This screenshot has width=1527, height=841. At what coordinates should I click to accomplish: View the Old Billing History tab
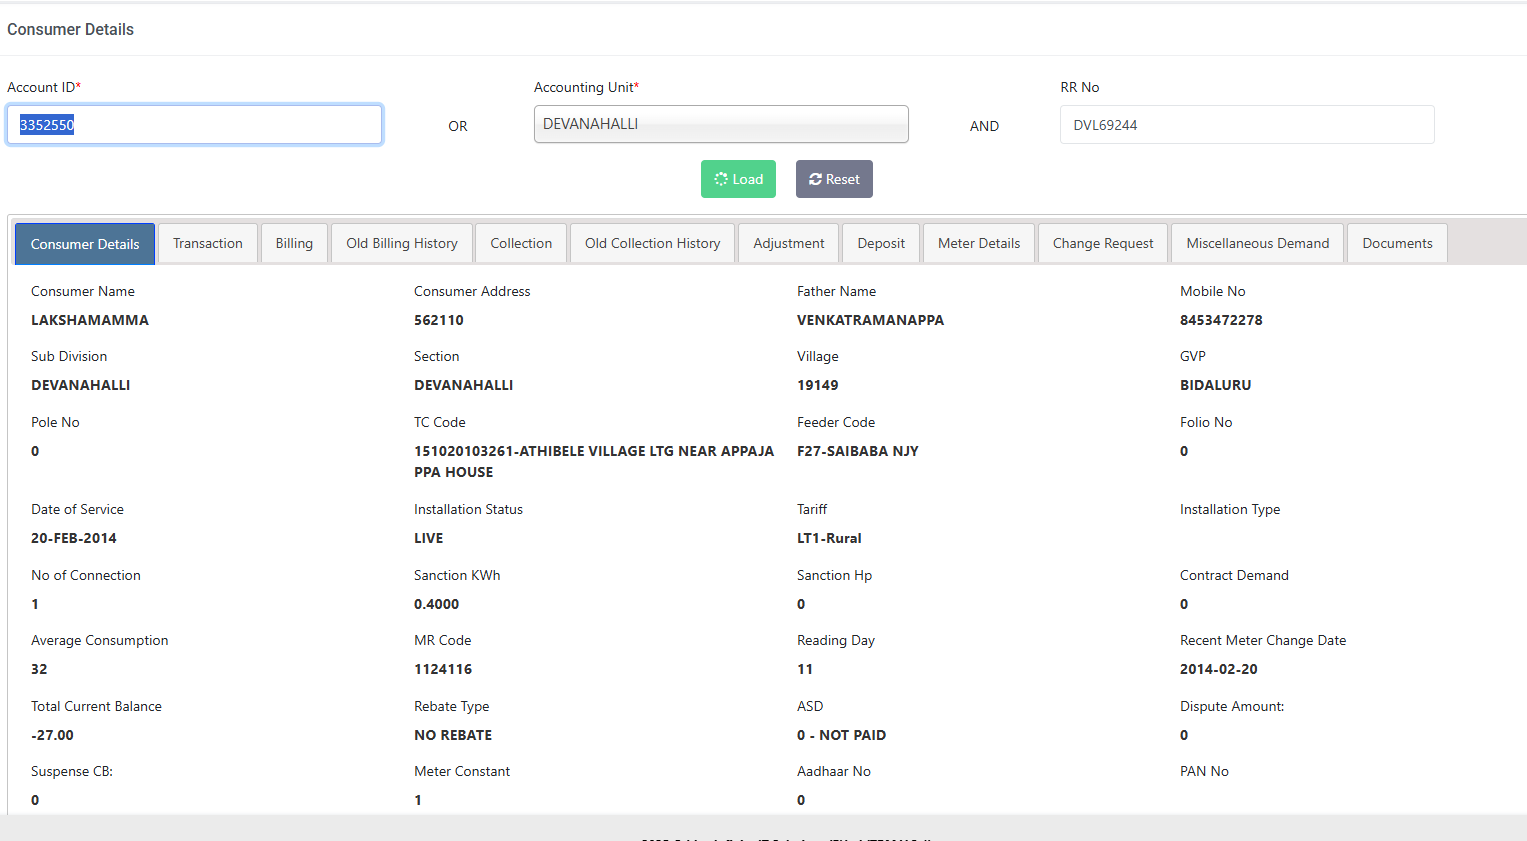tap(402, 243)
